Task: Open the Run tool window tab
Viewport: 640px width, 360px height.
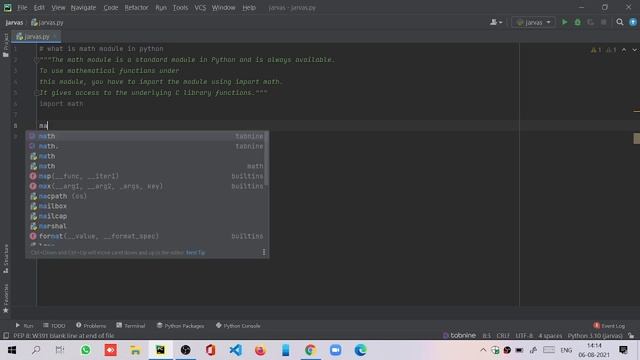Action: coord(24,326)
